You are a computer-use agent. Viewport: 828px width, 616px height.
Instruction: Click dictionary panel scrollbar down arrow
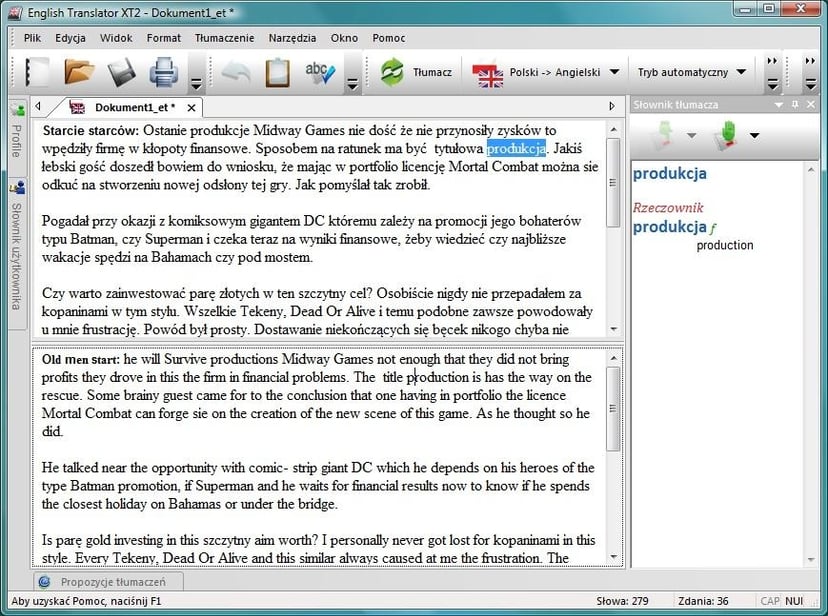[811, 560]
